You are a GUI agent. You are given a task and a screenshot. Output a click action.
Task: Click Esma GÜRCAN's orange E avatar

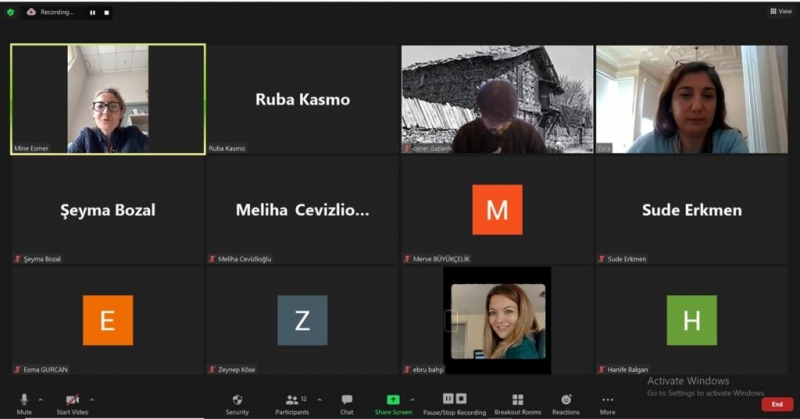point(108,321)
